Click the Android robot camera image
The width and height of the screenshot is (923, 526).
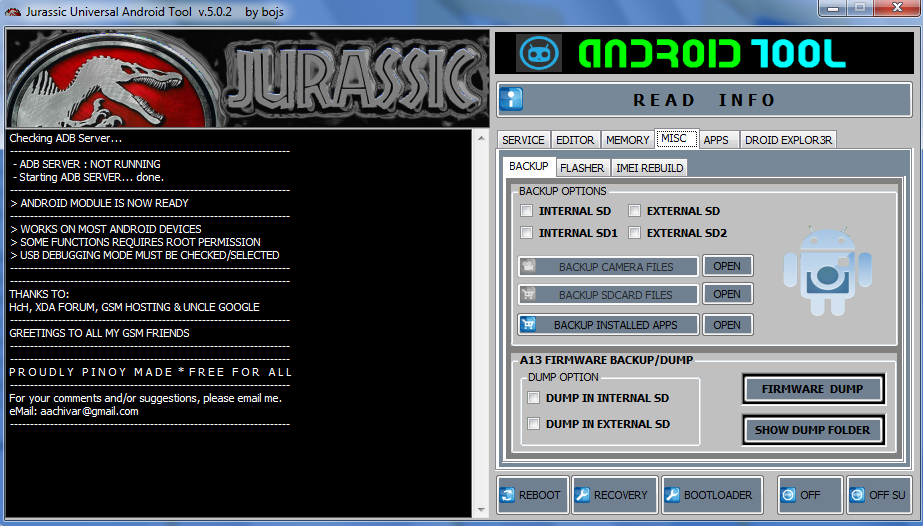[x=827, y=271]
